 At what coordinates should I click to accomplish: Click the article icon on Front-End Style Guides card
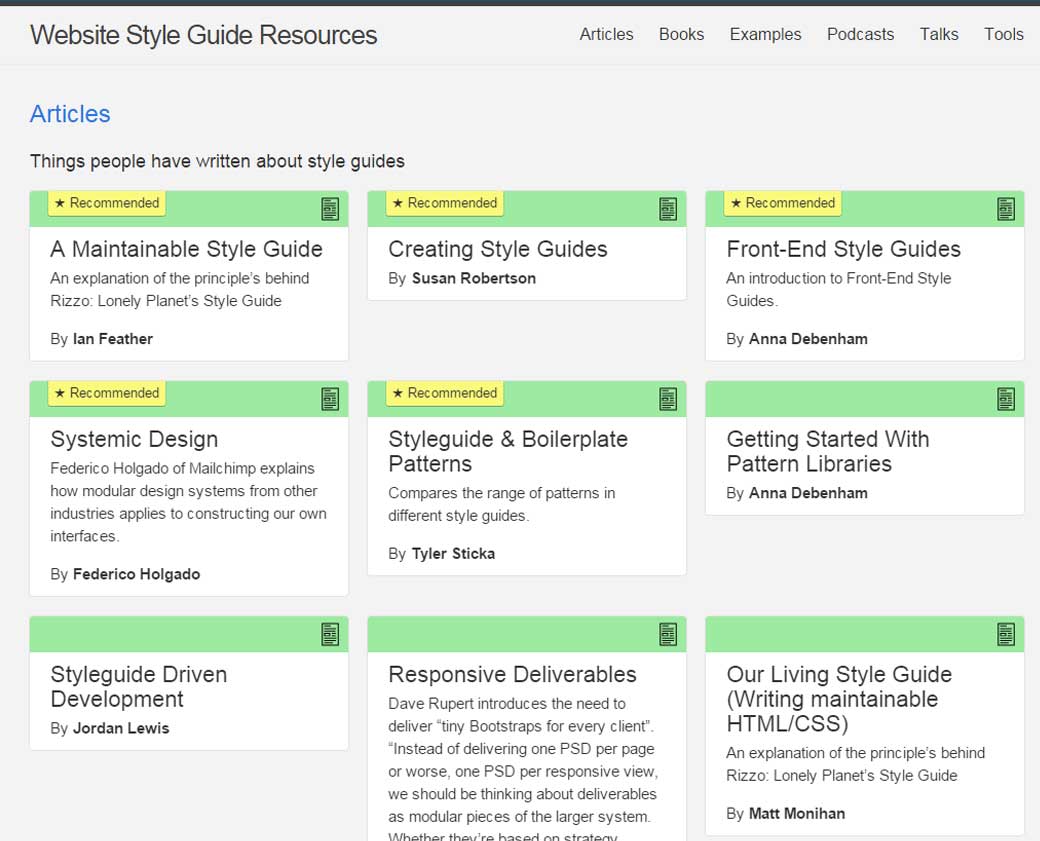1006,208
